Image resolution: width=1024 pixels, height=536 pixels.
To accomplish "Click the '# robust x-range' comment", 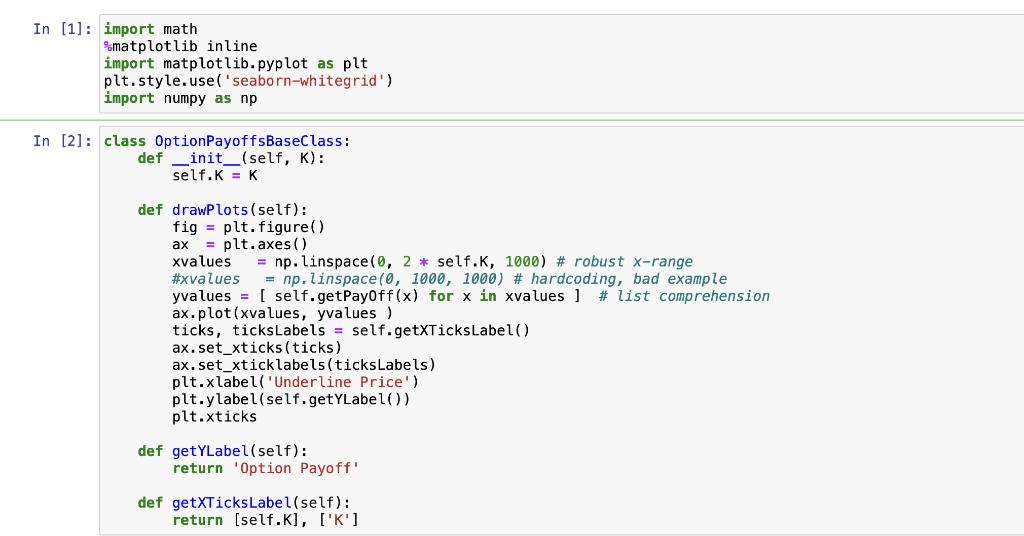I will tap(624, 262).
